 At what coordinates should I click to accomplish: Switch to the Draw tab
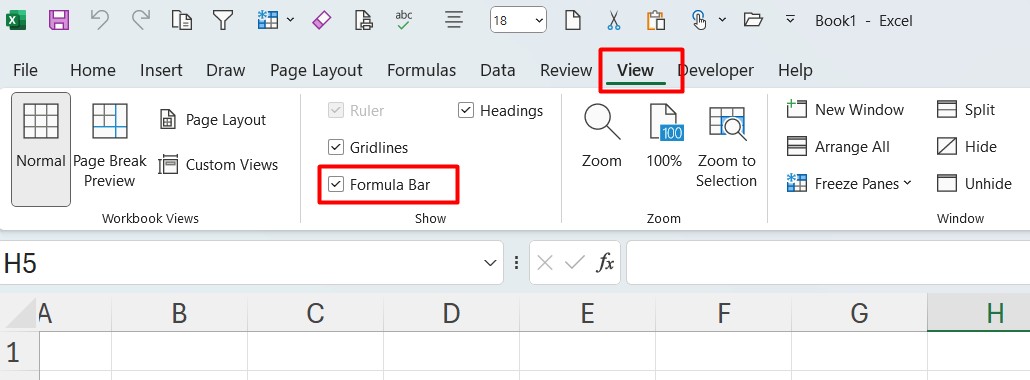(225, 70)
